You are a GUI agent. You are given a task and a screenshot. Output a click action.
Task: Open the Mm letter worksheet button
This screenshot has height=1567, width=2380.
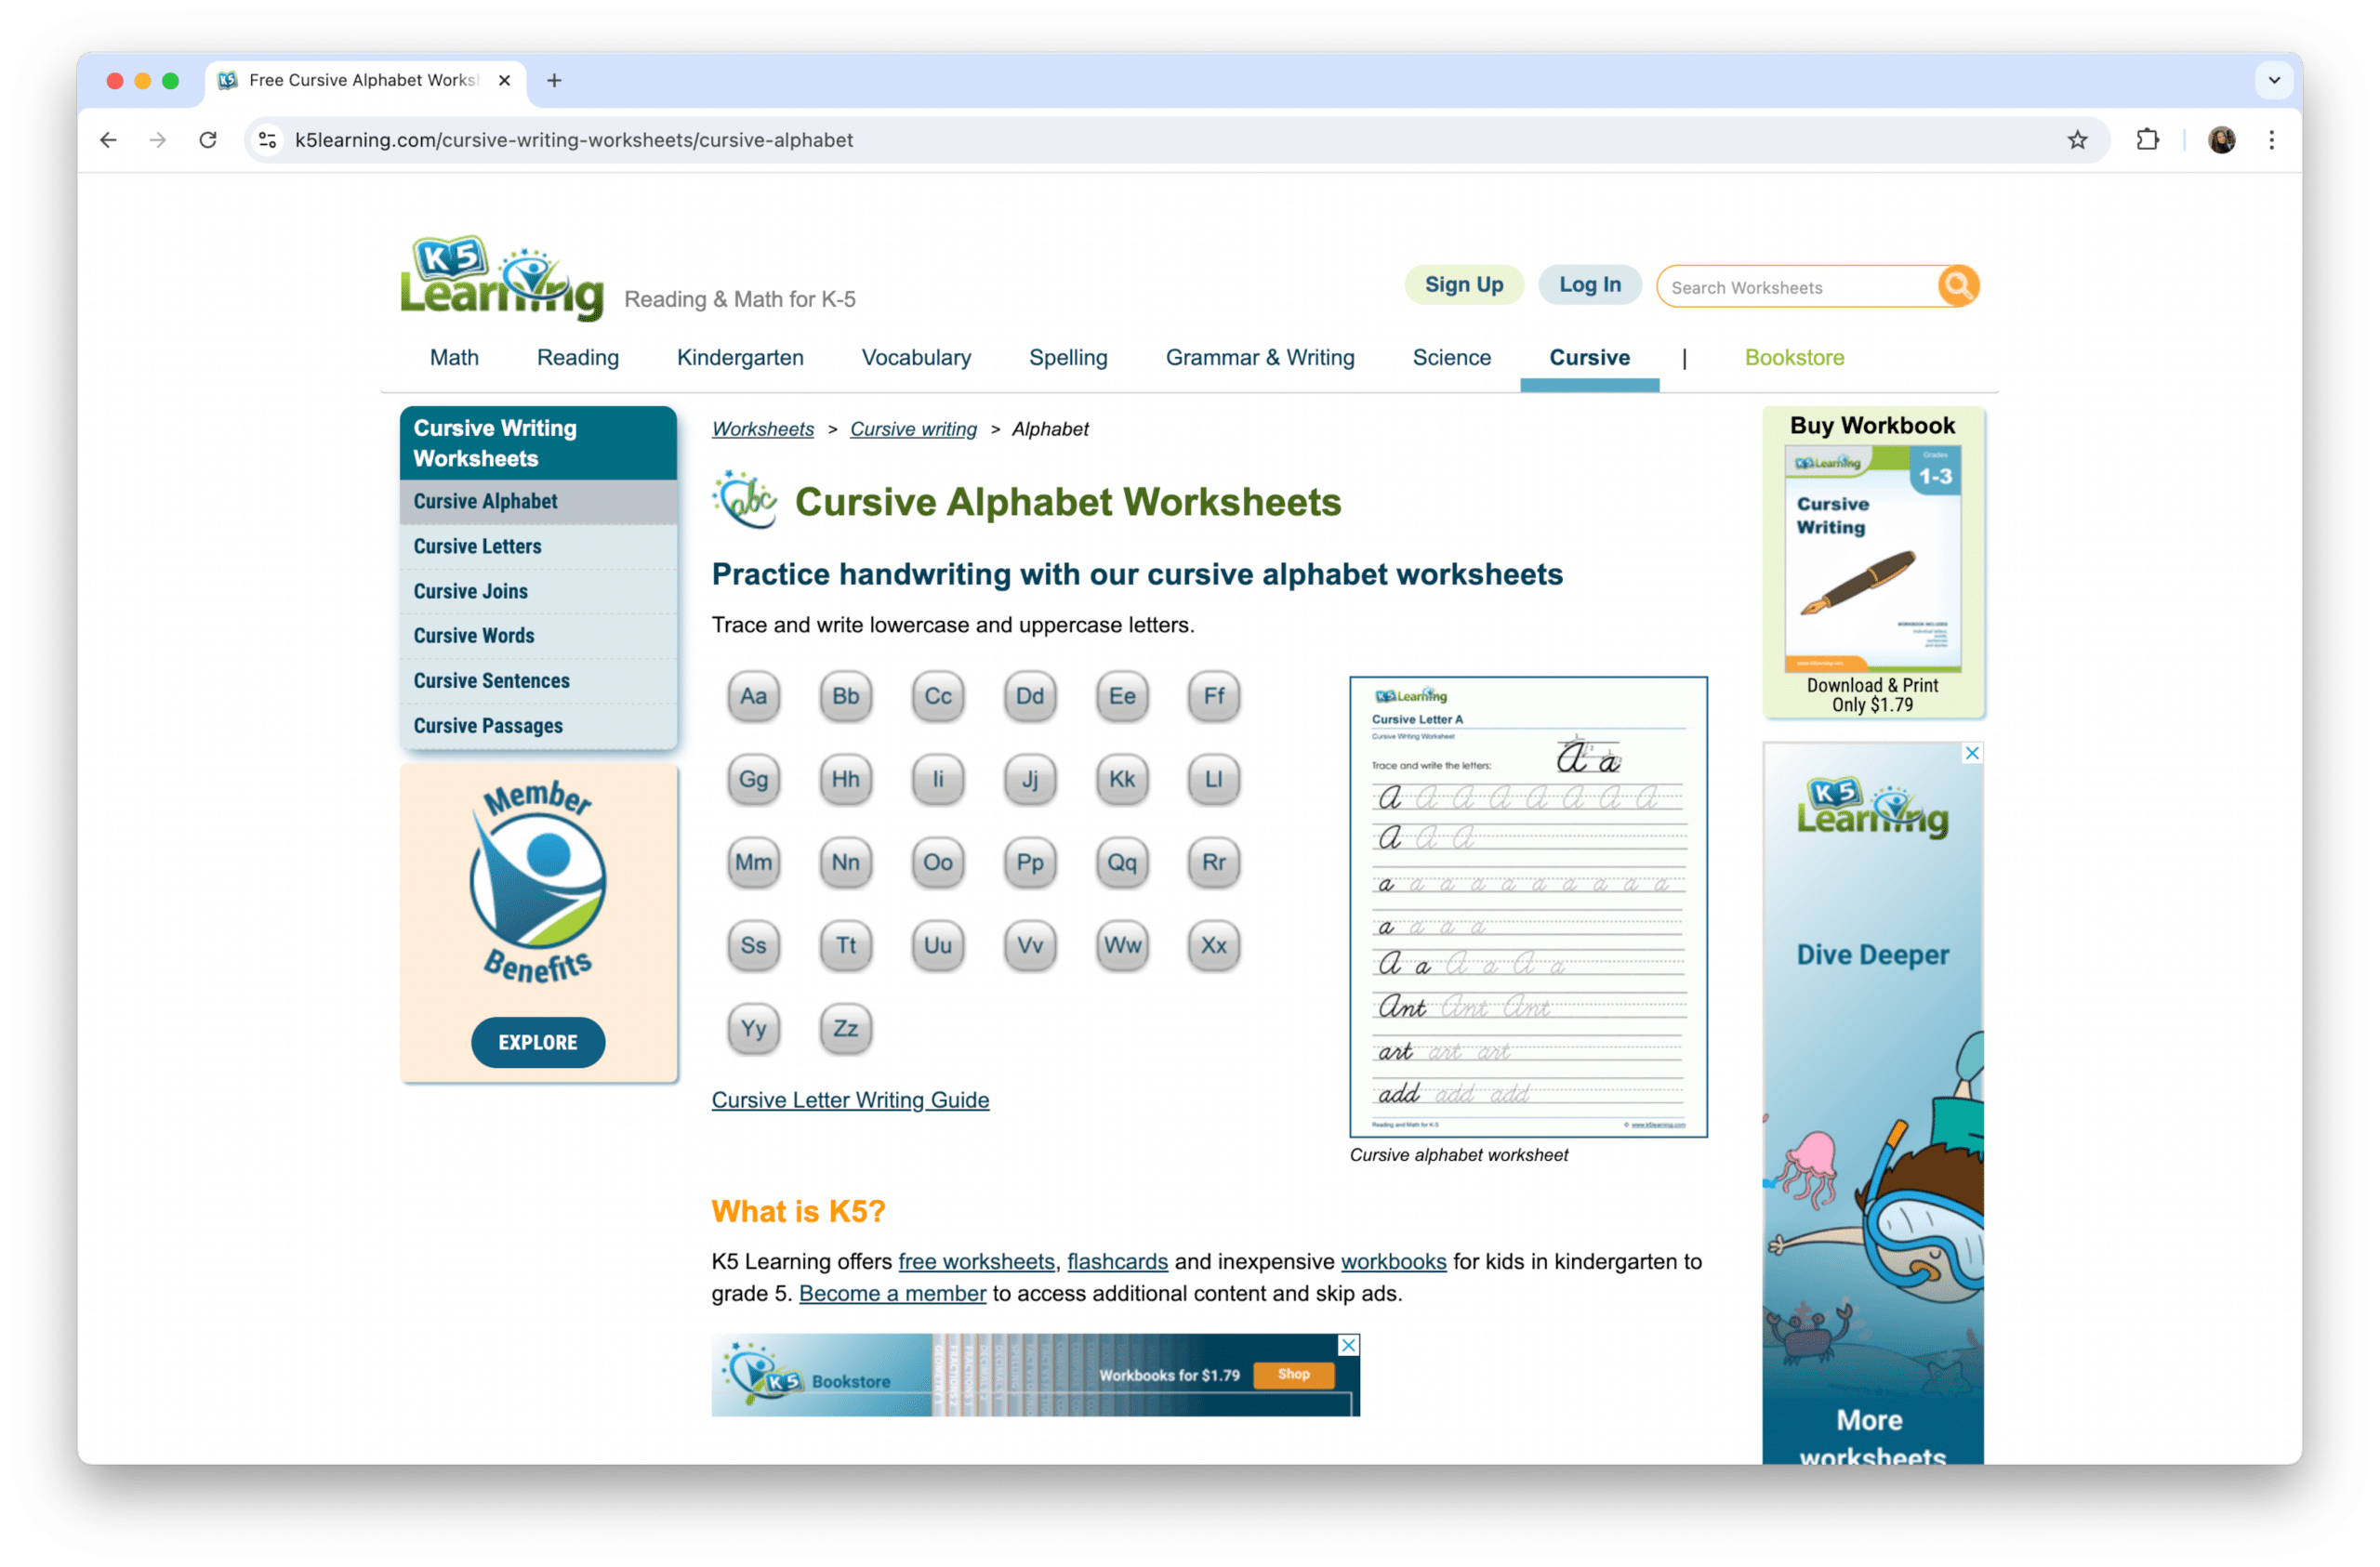coord(753,862)
